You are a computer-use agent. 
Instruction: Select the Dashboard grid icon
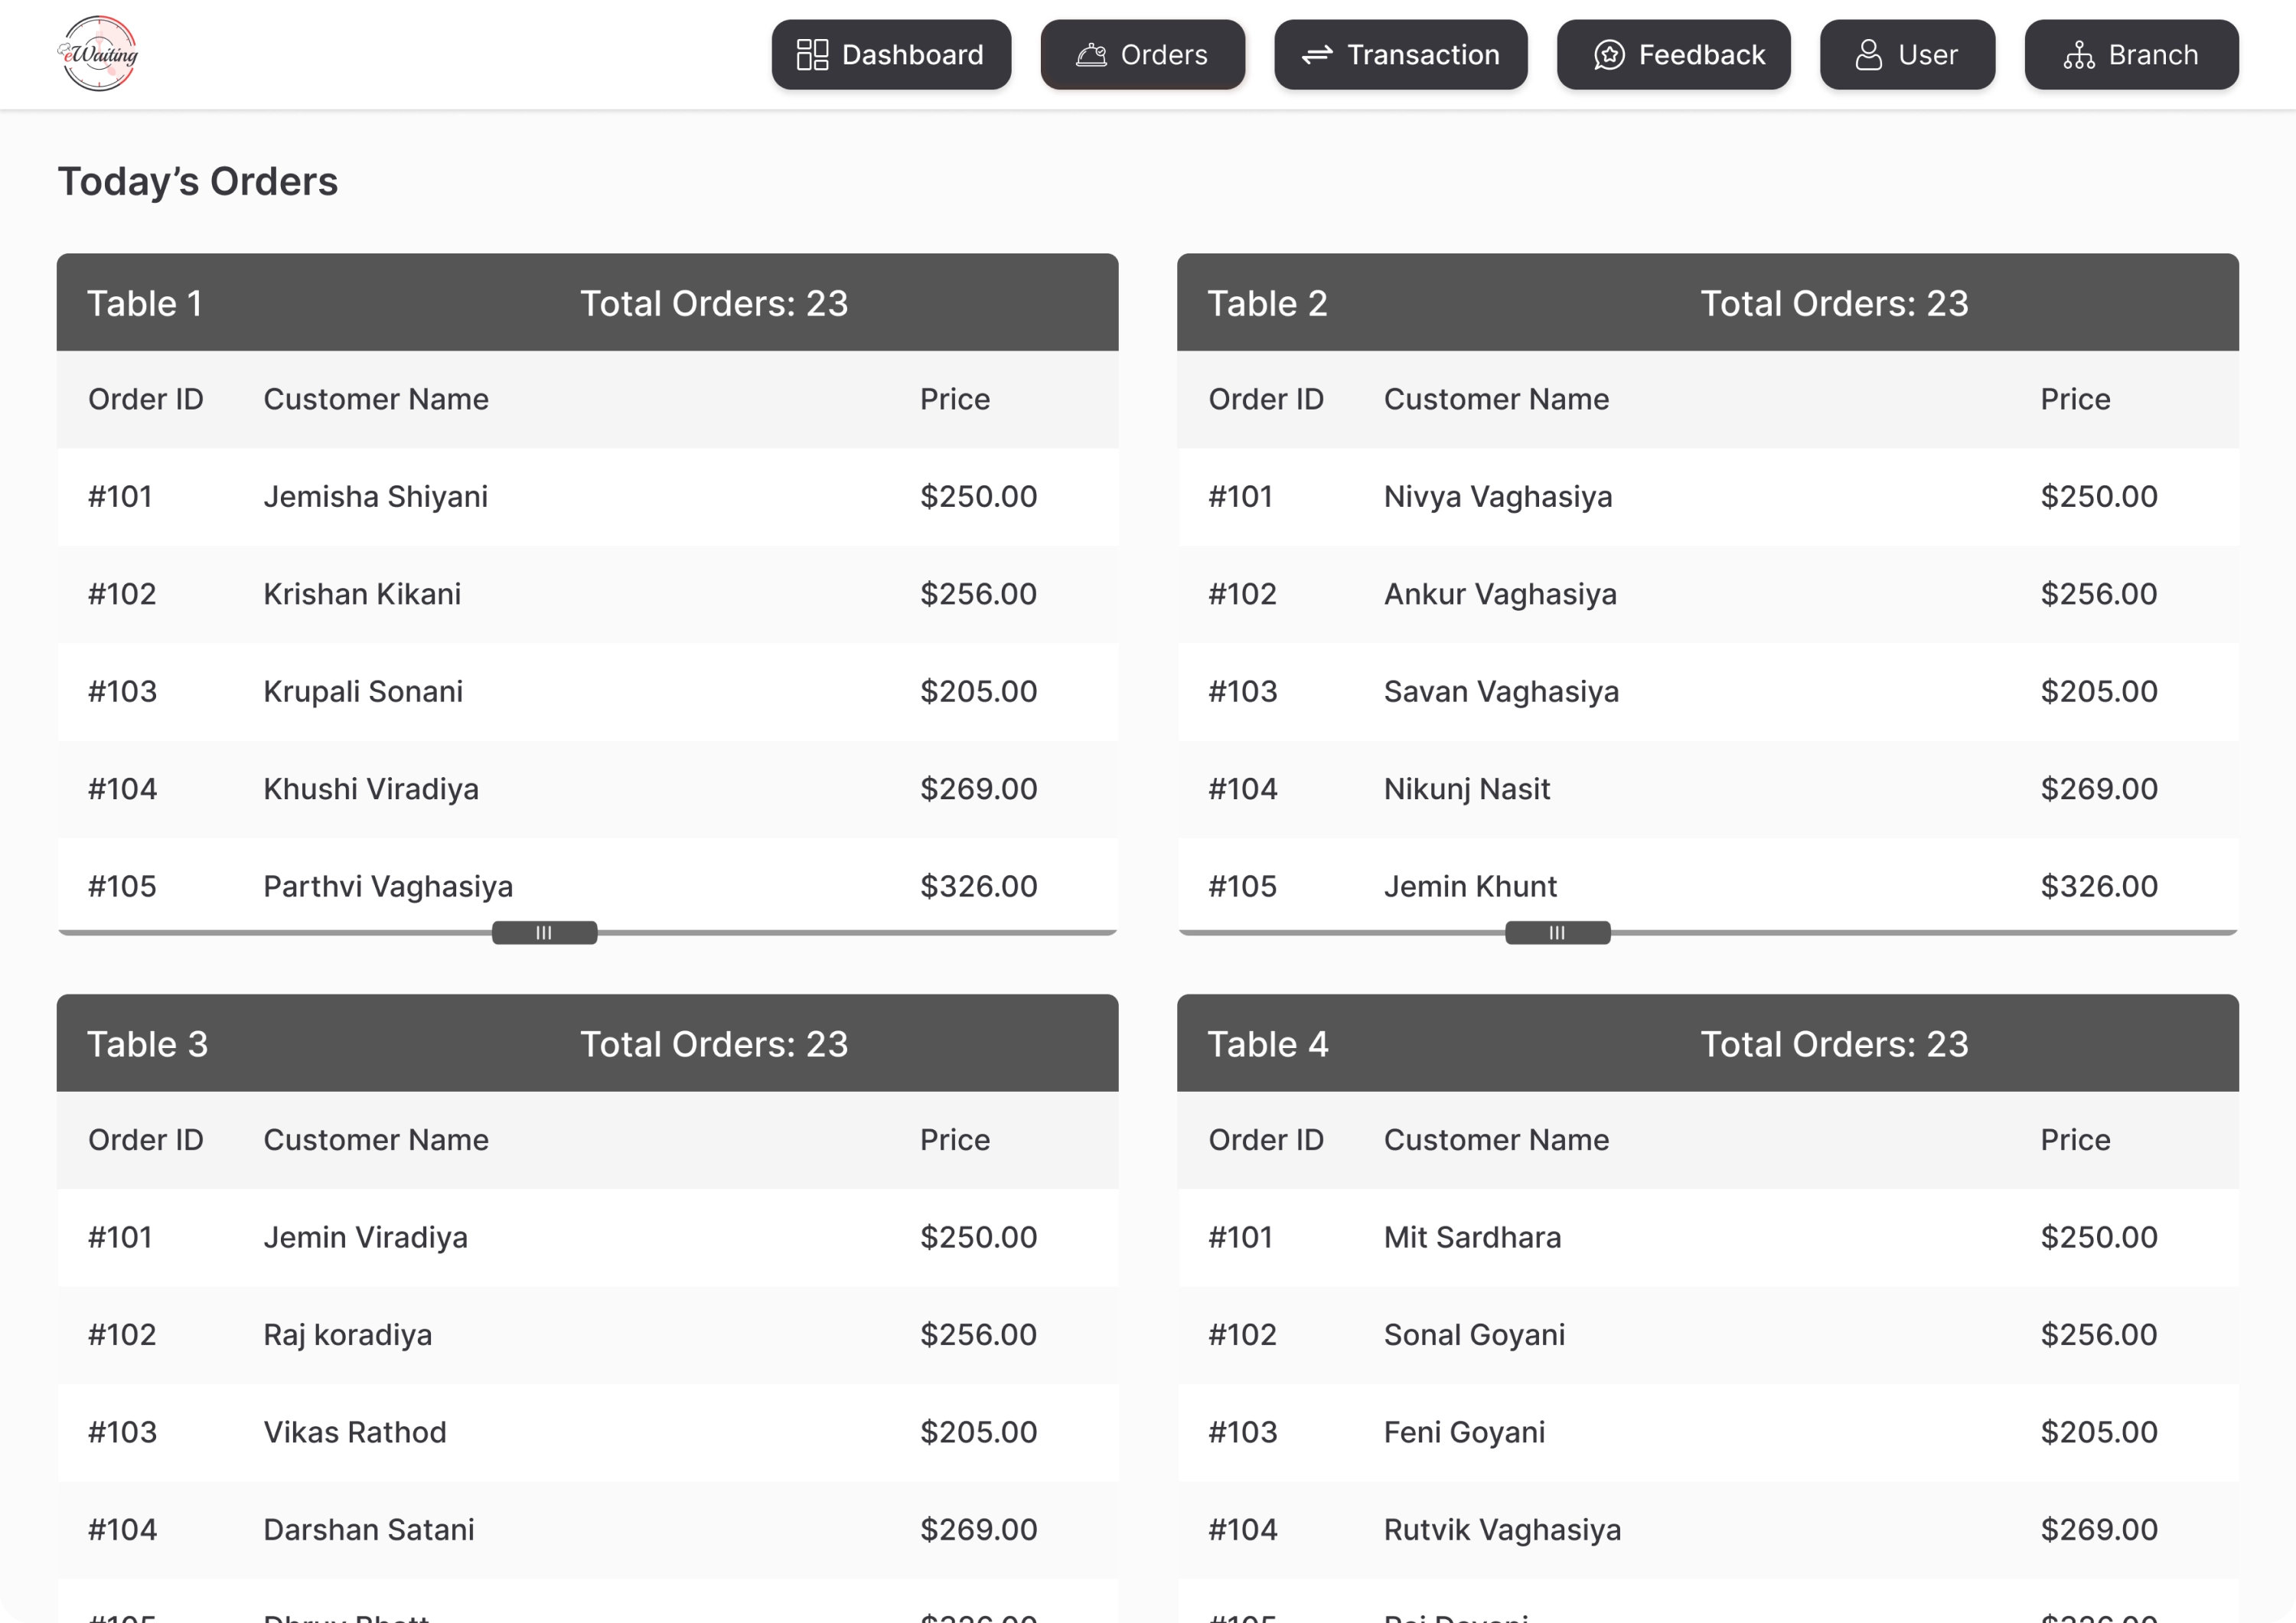[x=812, y=54]
